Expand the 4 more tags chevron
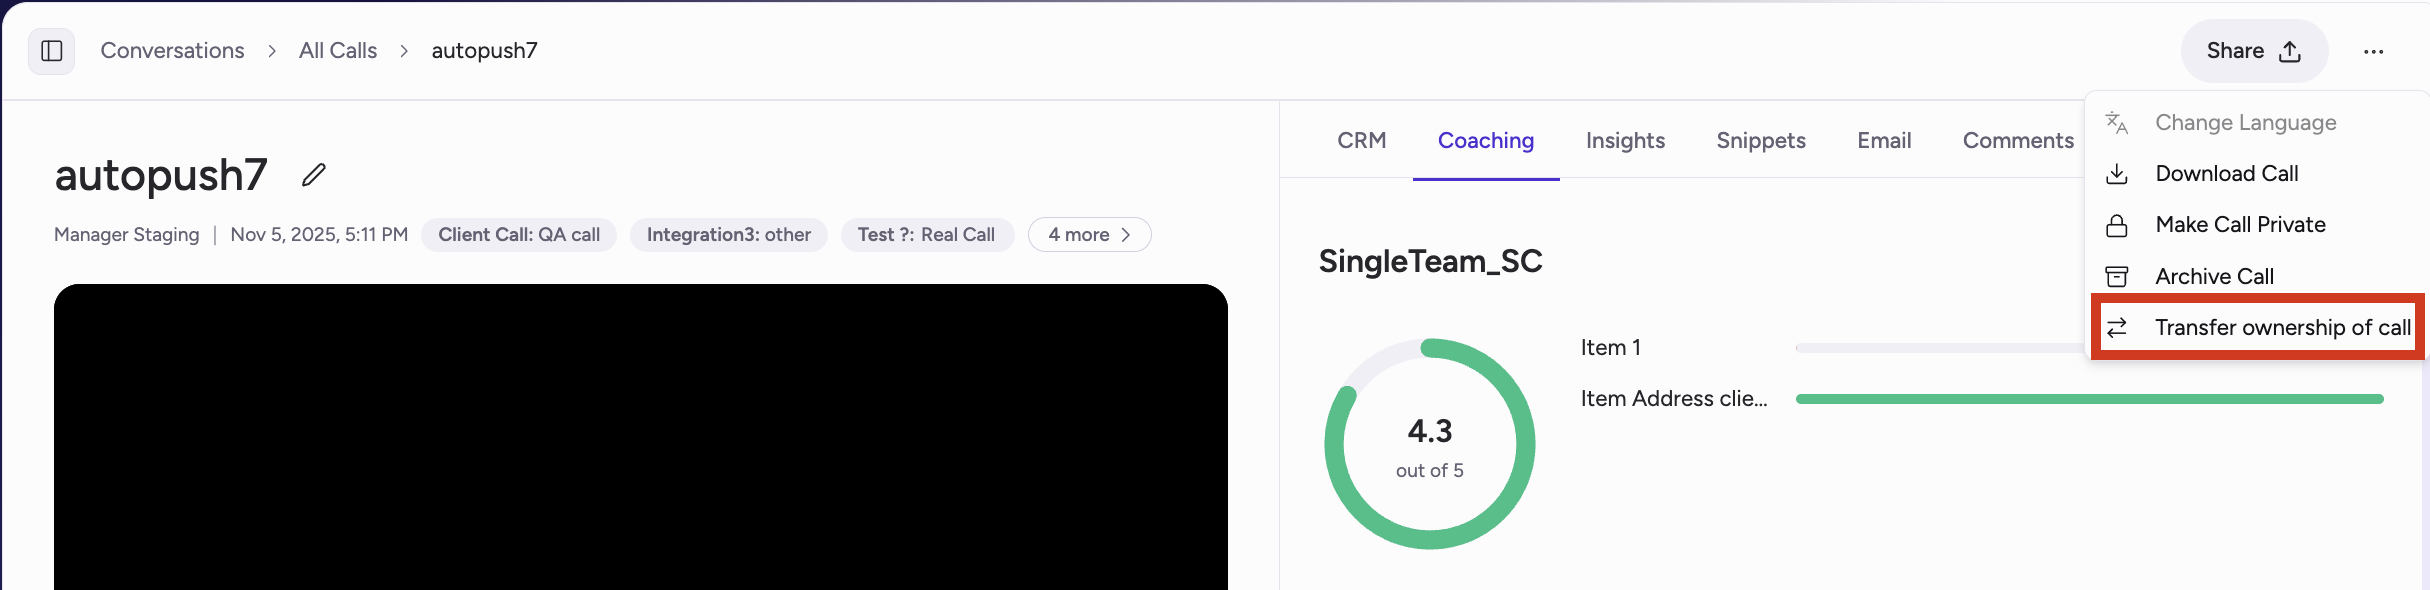Image resolution: width=2430 pixels, height=590 pixels. click(1088, 234)
